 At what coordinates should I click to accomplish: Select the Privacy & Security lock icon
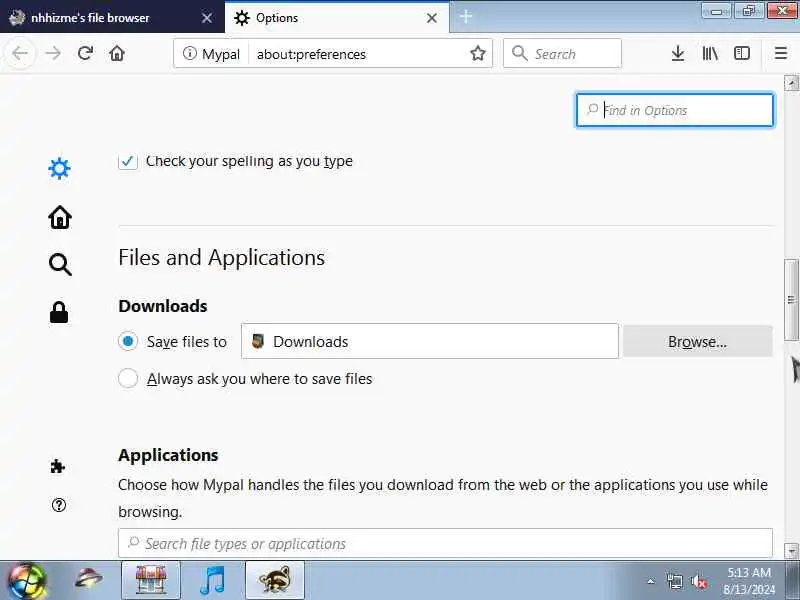point(59,312)
